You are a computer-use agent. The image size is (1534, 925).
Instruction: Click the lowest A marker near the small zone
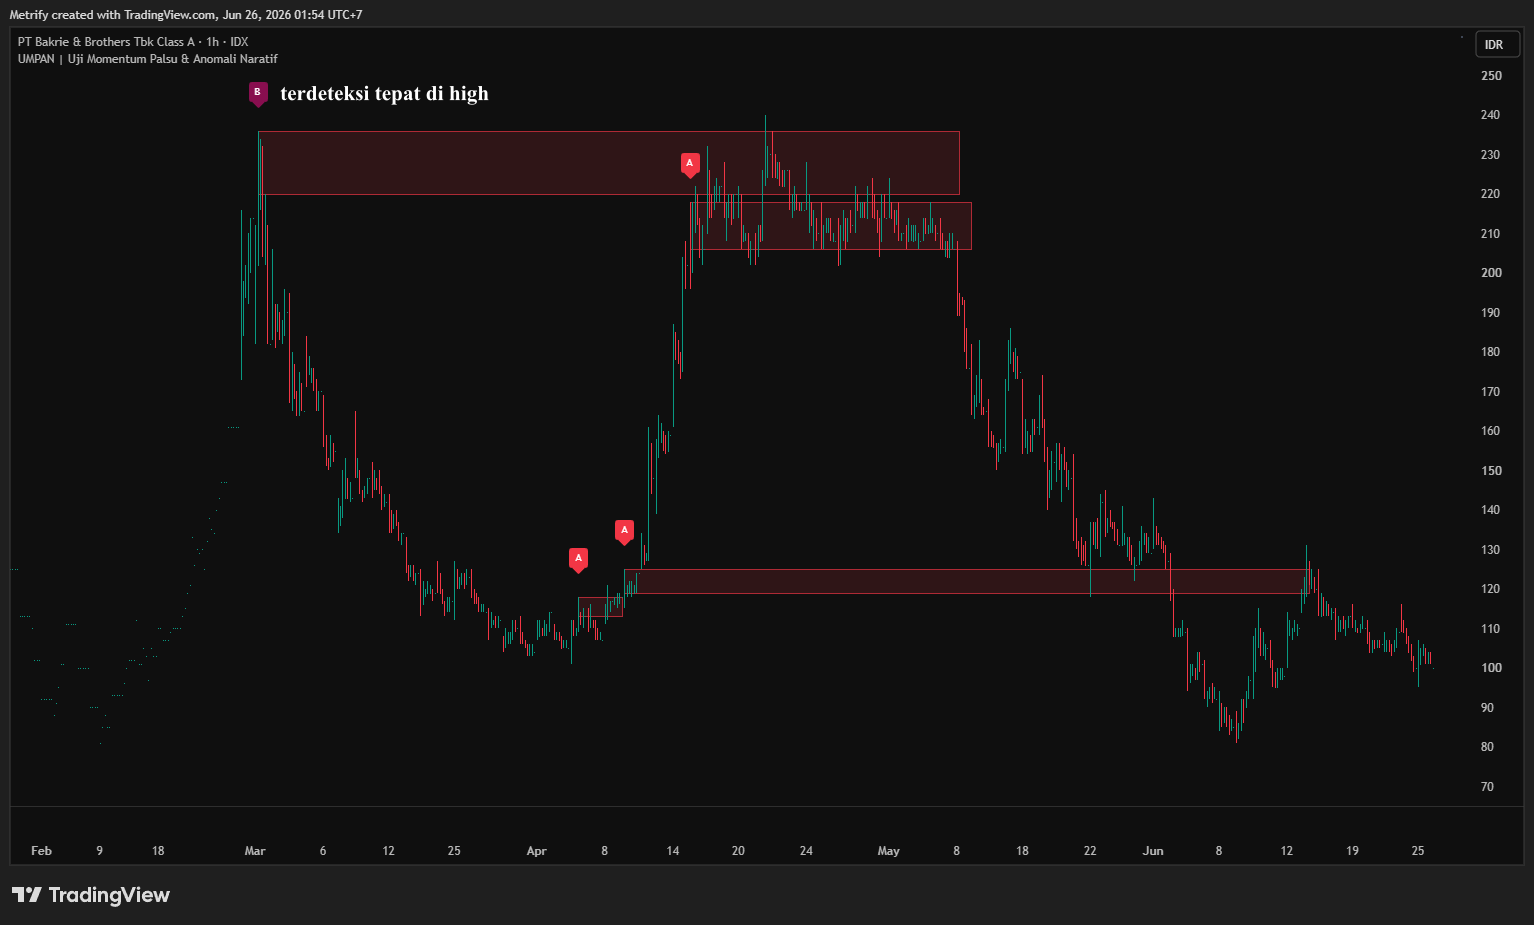[578, 560]
